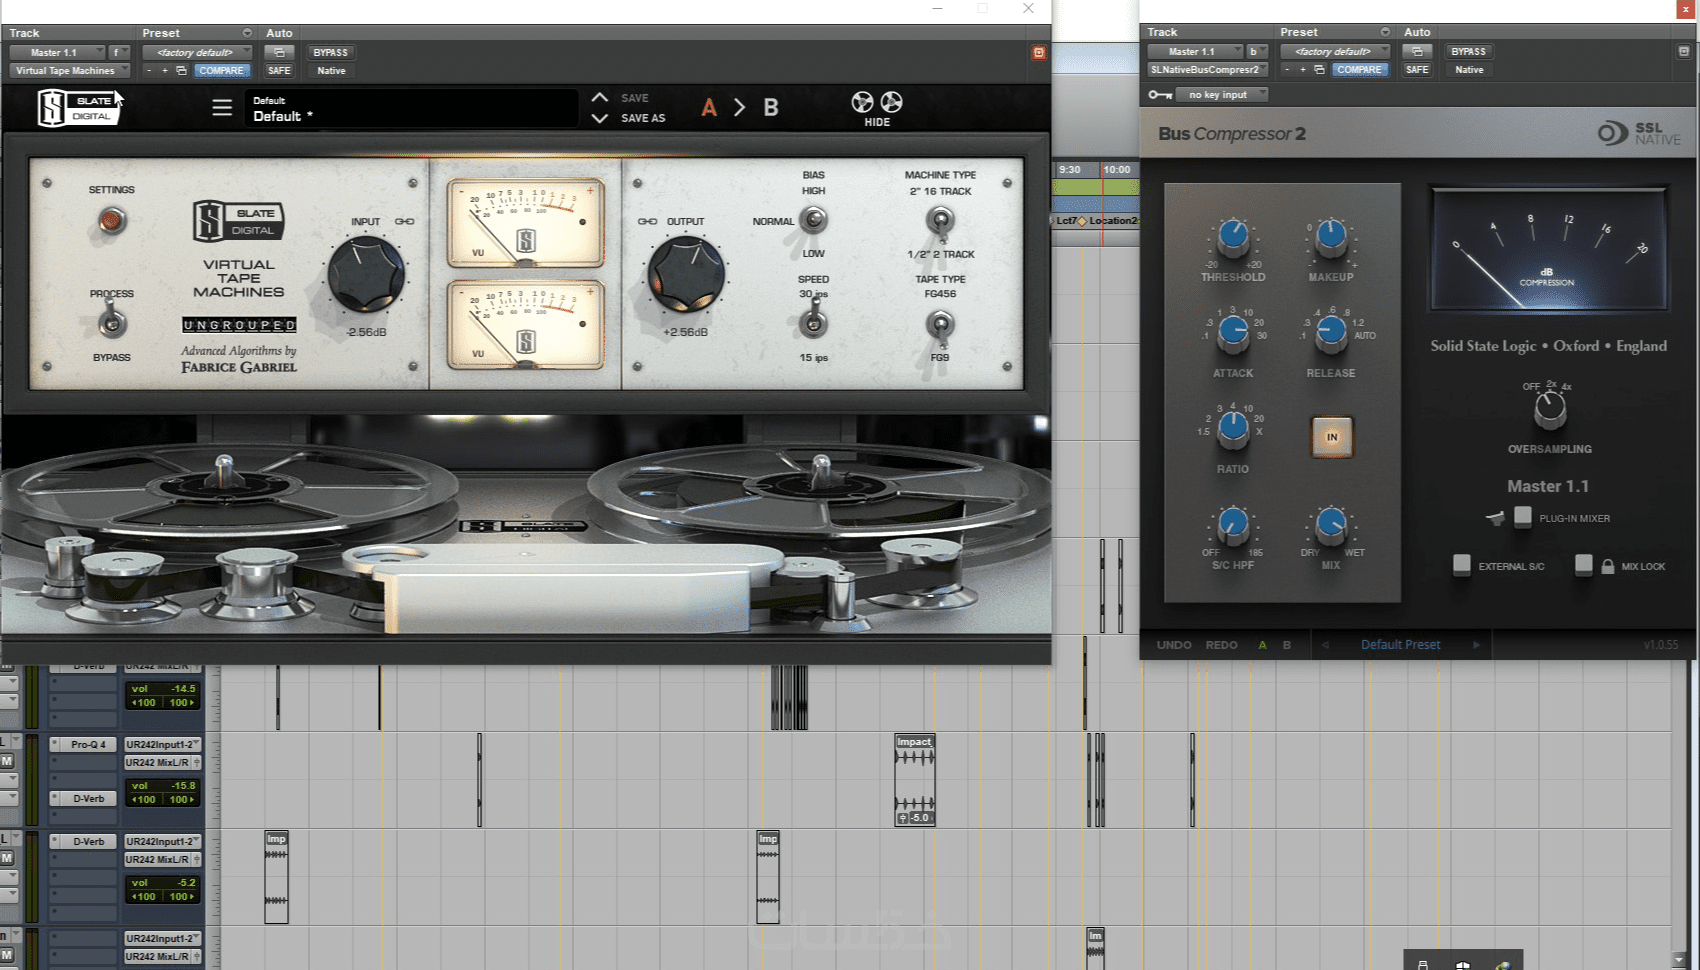Viewport: 1700px width, 970px height.
Task: Click BYPASS in the Bus Compressor header
Action: click(x=1468, y=51)
